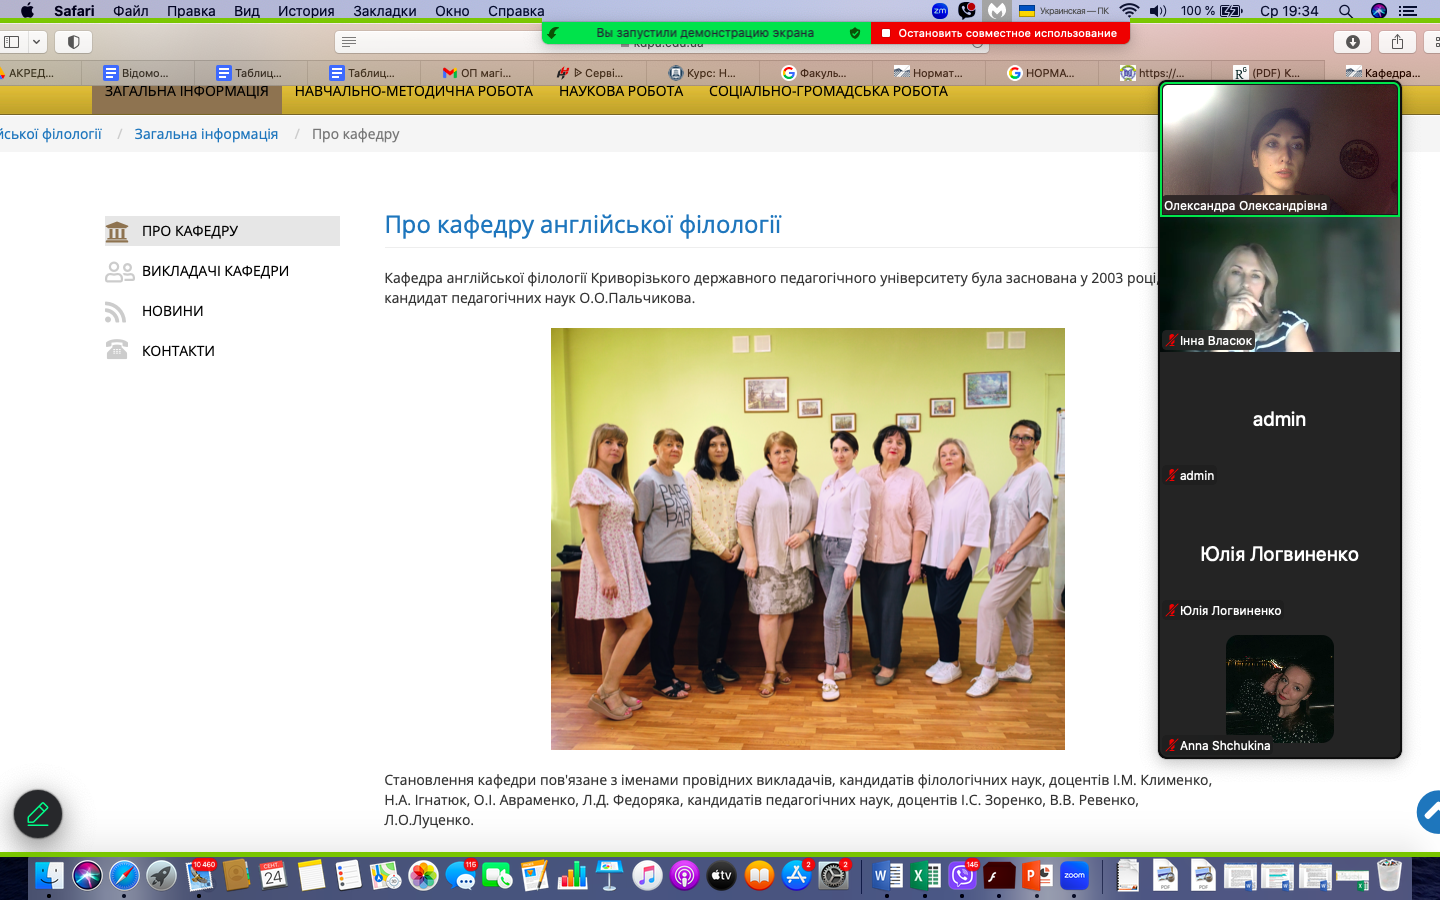Open the sidebar dropdown chevron
Screen dimensions: 1440x900
click(37, 42)
